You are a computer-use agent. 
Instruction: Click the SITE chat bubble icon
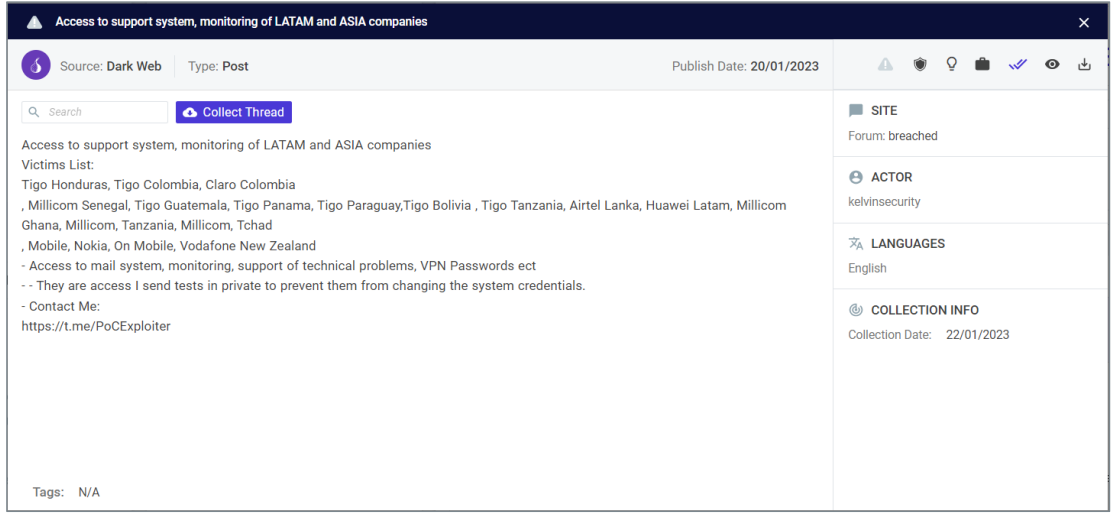pos(856,111)
